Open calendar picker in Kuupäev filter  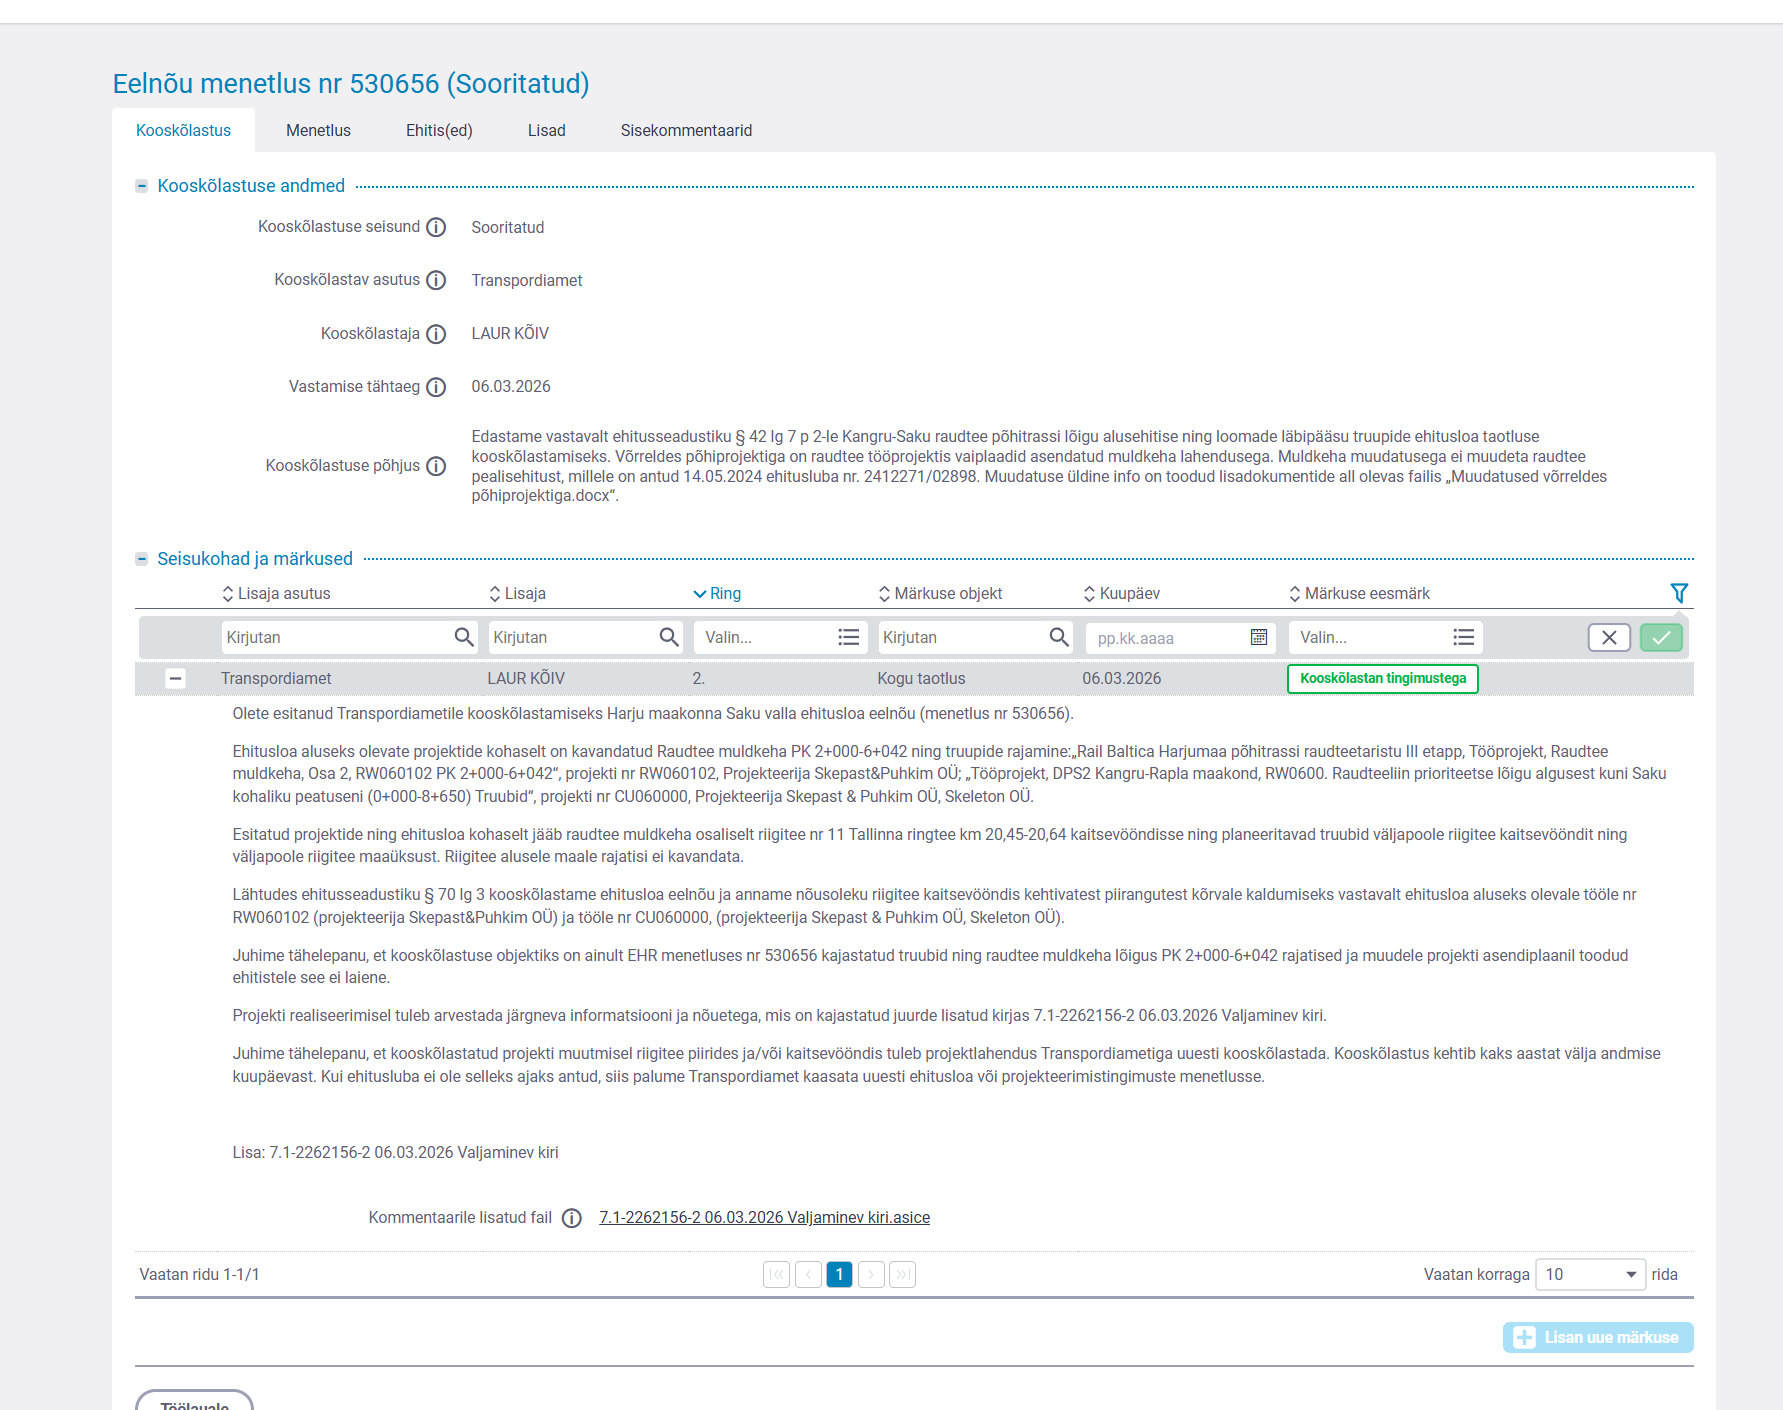(x=1259, y=638)
